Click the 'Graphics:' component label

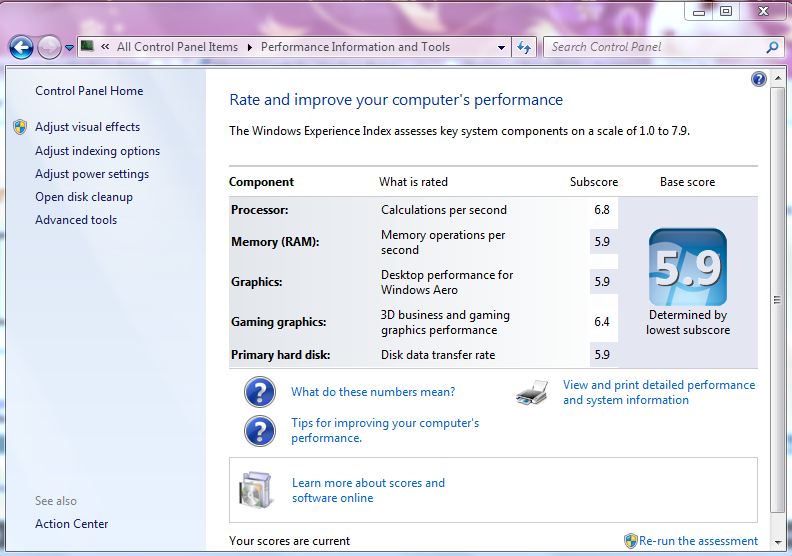click(x=257, y=282)
